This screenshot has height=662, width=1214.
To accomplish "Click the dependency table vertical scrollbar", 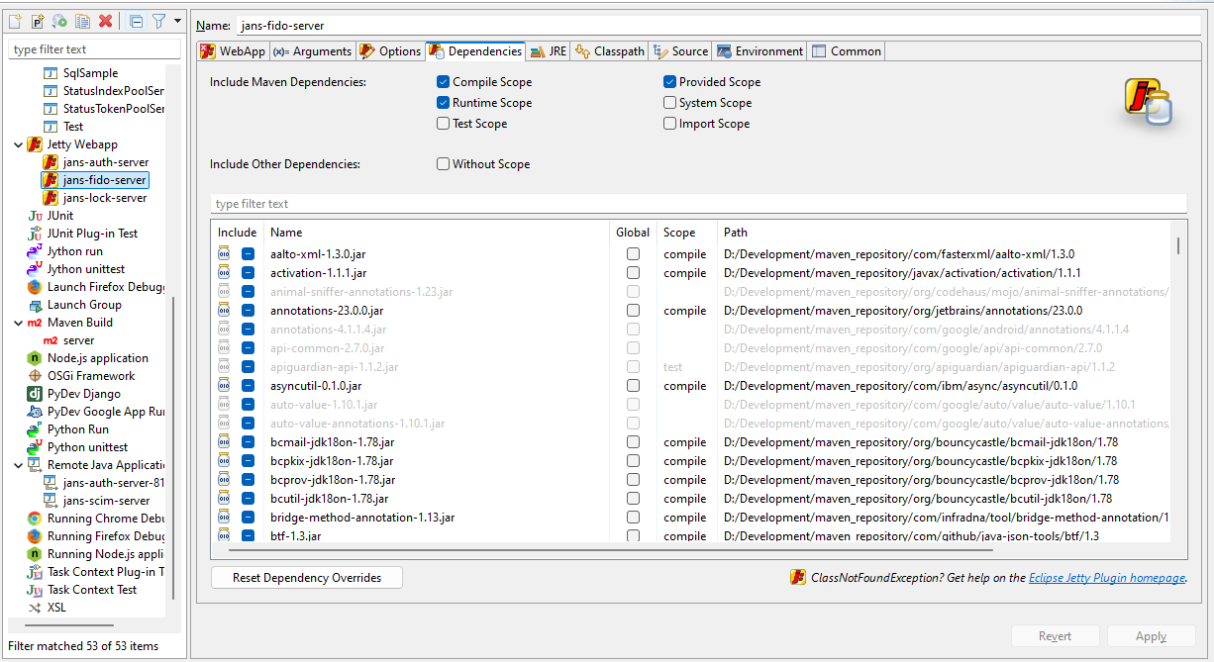I will (x=1179, y=246).
